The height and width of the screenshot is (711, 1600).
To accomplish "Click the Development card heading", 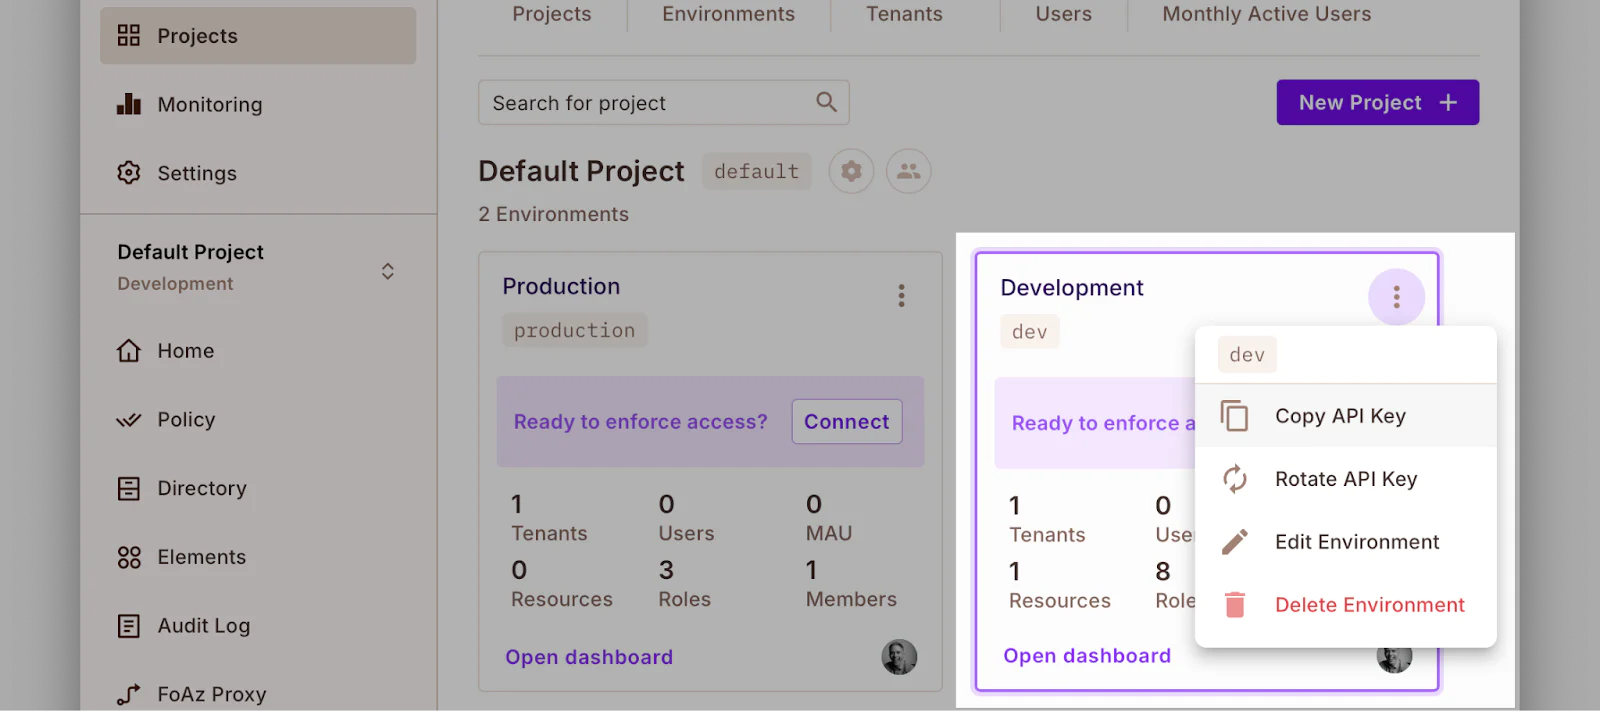I will tap(1072, 288).
